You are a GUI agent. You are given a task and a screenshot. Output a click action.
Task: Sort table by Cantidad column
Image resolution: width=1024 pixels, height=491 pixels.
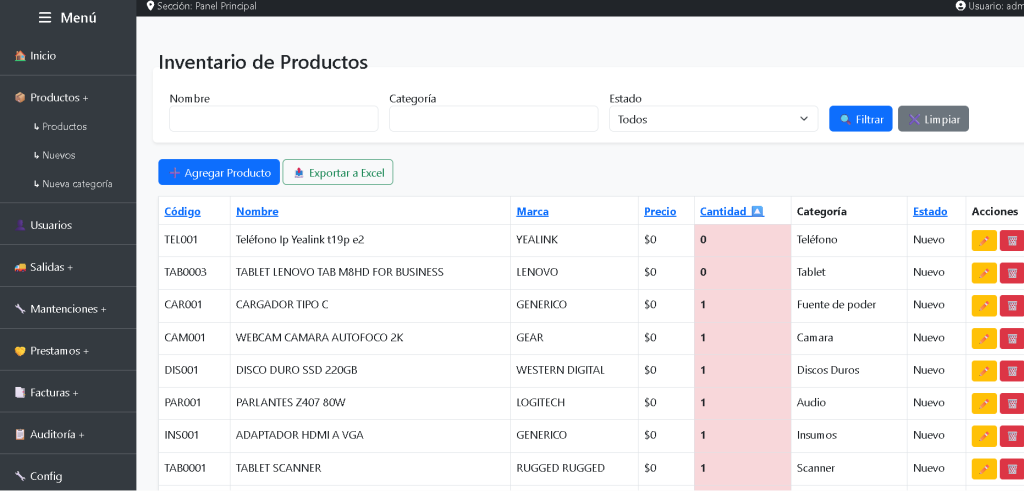point(731,212)
